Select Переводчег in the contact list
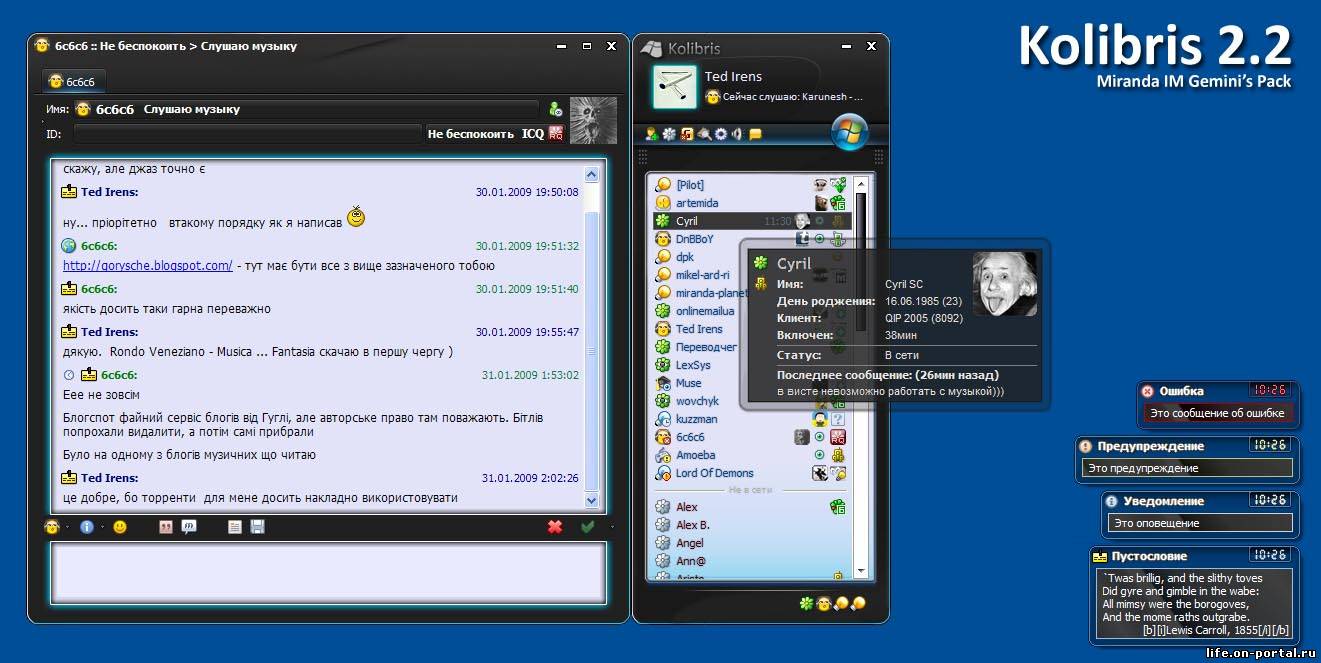Viewport: 1321px width, 663px height. 695,347
